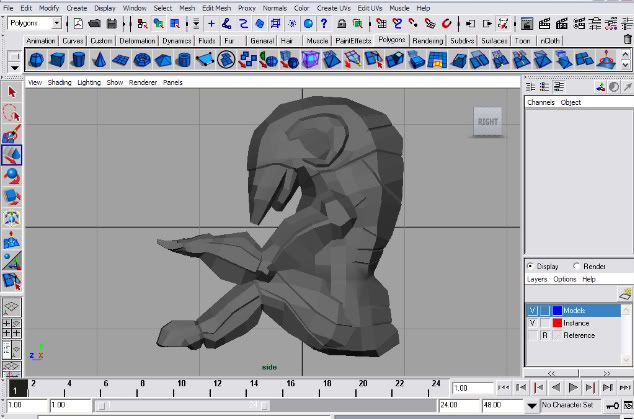Toggle visibility of the Models layer
Screen dimensions: 634x419
[531, 310]
